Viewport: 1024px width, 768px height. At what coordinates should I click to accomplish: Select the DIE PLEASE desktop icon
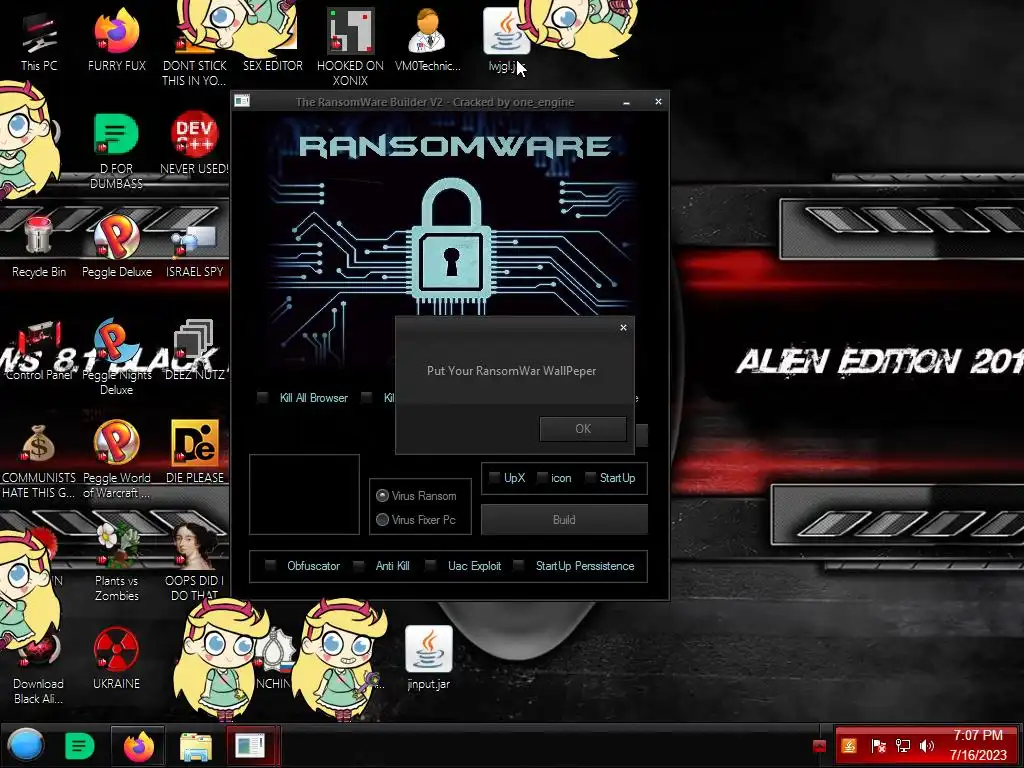tap(194, 452)
